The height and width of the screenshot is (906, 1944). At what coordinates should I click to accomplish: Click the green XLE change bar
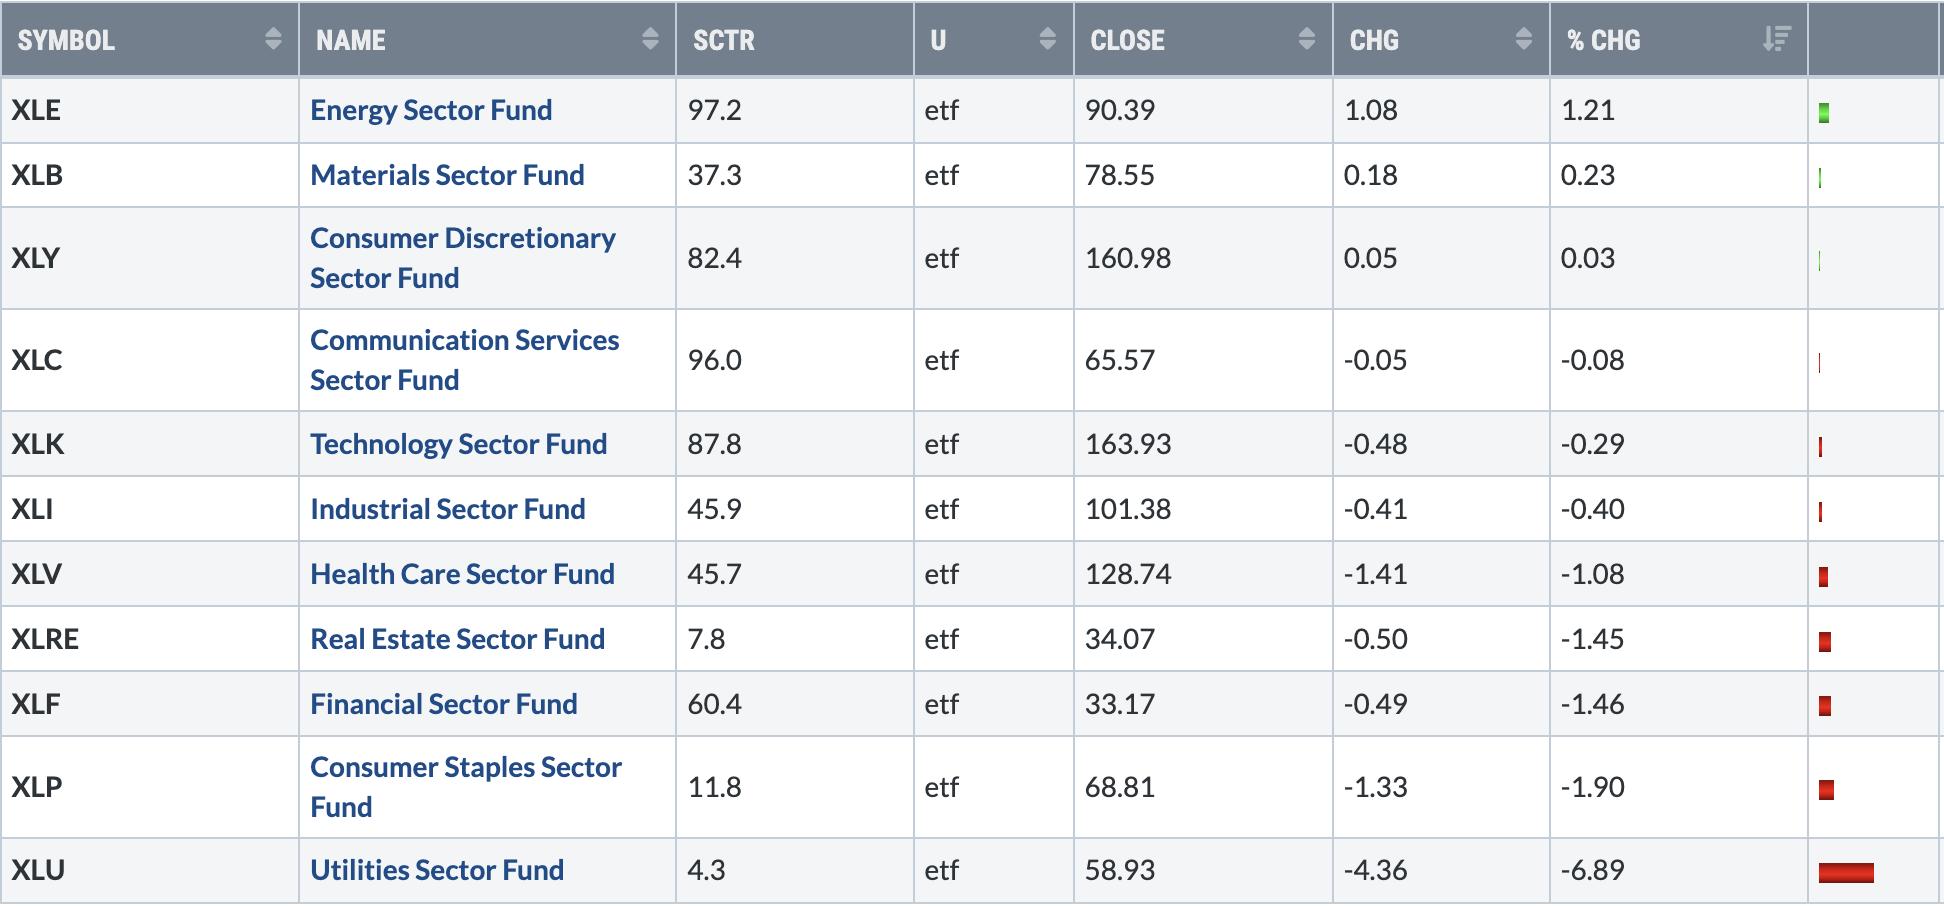coord(1824,113)
